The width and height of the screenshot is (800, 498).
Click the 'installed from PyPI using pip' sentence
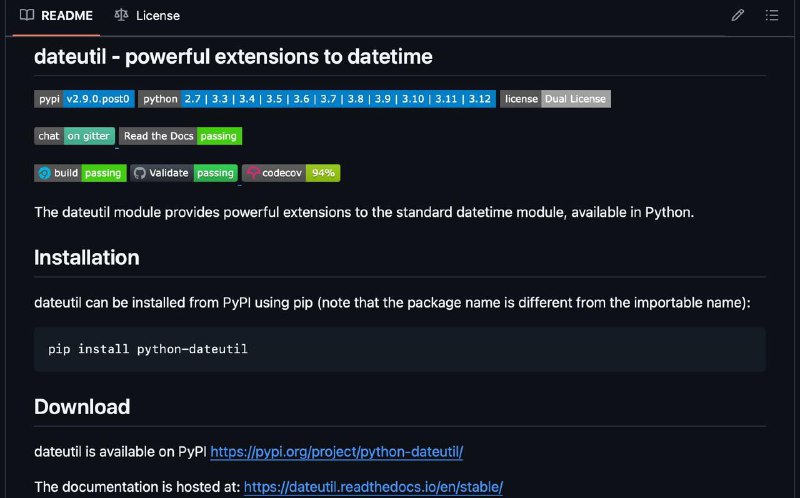tap(392, 303)
